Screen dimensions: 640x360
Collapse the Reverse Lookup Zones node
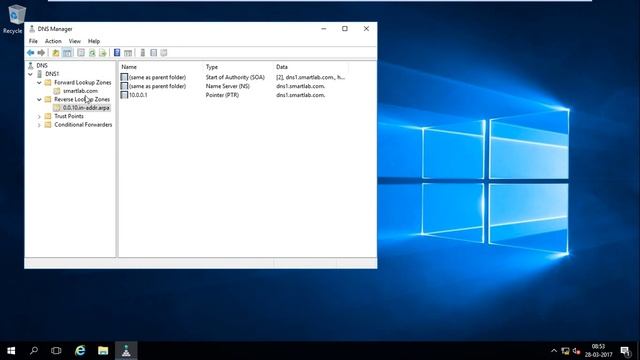tap(39, 100)
